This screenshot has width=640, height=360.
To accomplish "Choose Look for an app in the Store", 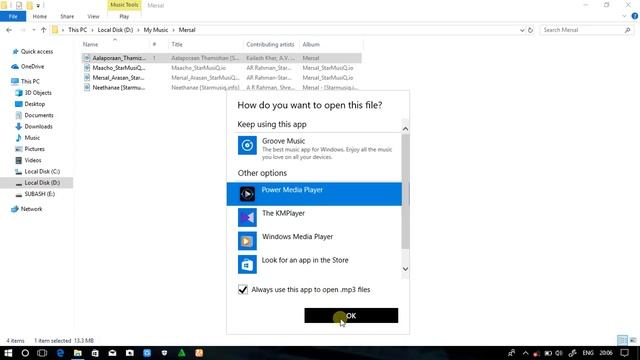I will [314, 264].
